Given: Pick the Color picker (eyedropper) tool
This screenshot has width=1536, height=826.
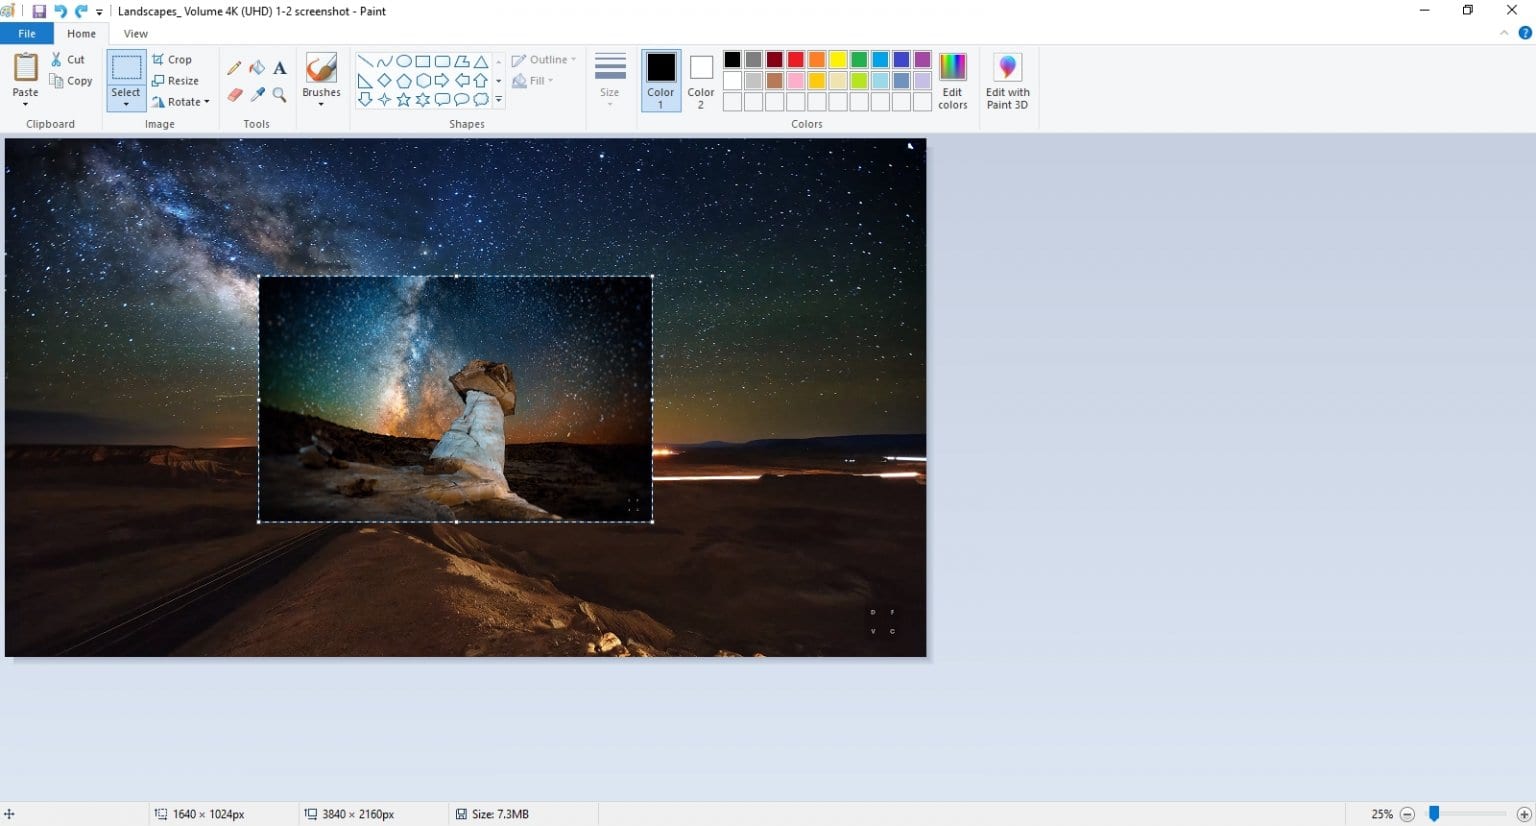Looking at the screenshot, I should pyautogui.click(x=257, y=96).
